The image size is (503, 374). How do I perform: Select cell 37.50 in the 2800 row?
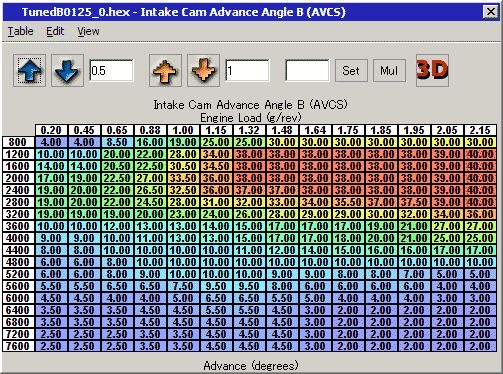(414, 202)
